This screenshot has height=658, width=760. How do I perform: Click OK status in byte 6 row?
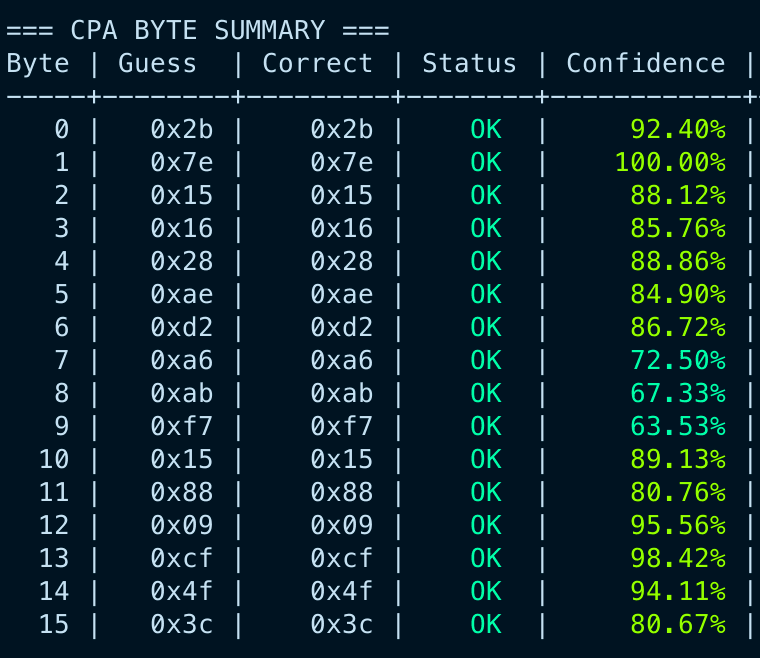click(486, 327)
